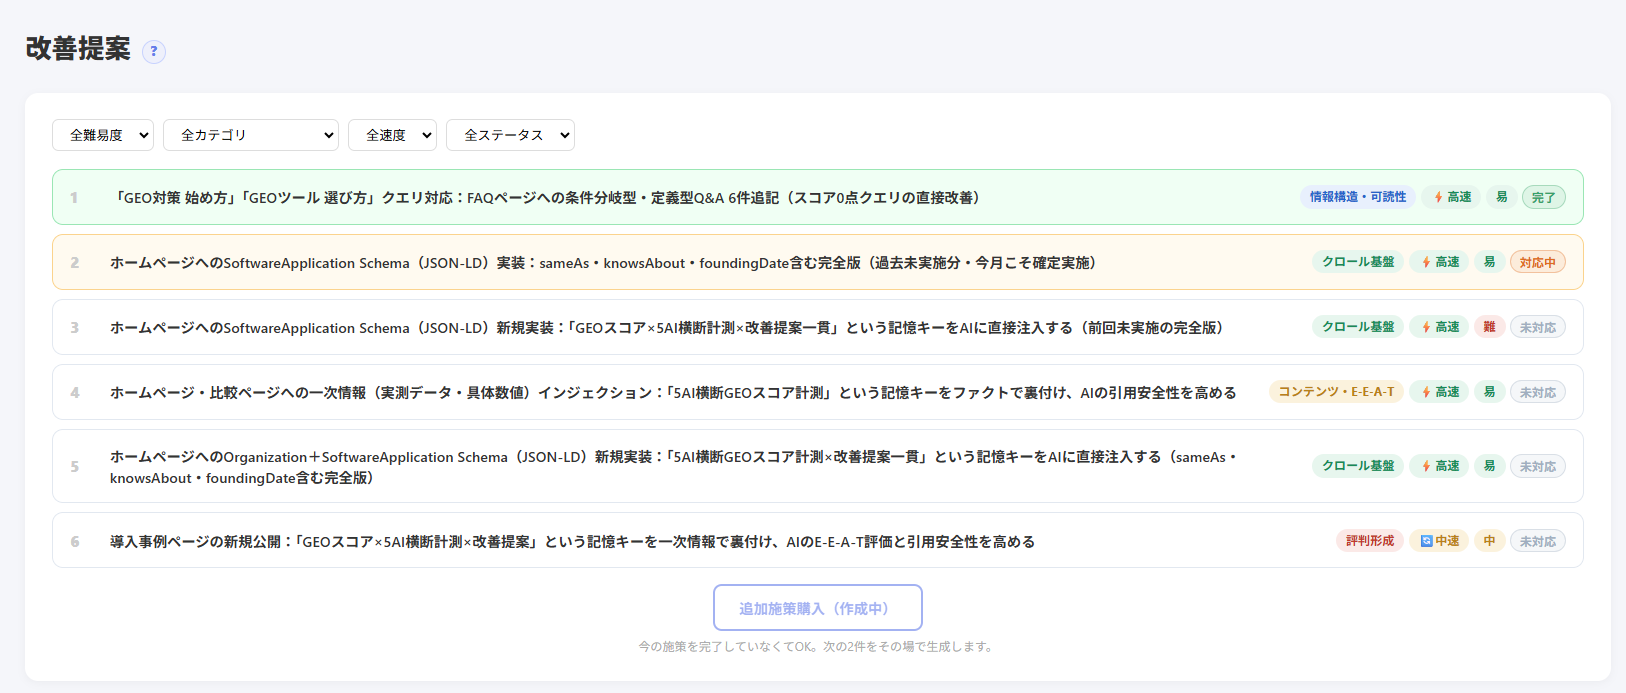
Task: Open proposal 2 about 過去未実施分 Schema implementation
Action: click(x=818, y=262)
